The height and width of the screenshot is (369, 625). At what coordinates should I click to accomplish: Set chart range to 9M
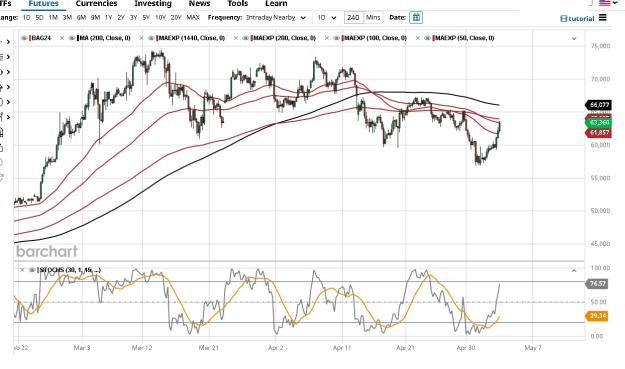(x=95, y=18)
